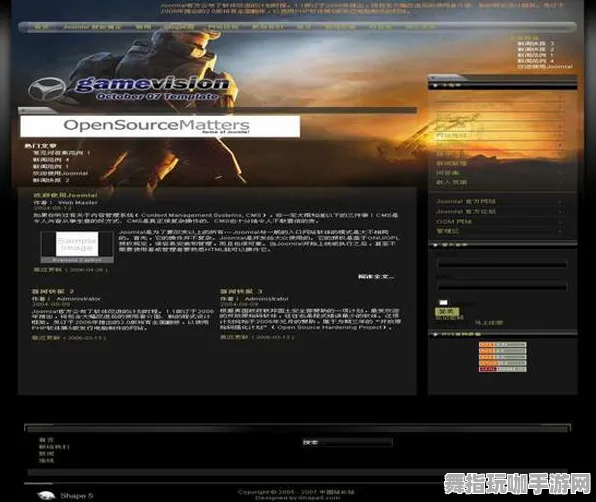The width and height of the screenshot is (596, 502).
Task: Open the OpenSourceMatters banner
Action: (160, 126)
